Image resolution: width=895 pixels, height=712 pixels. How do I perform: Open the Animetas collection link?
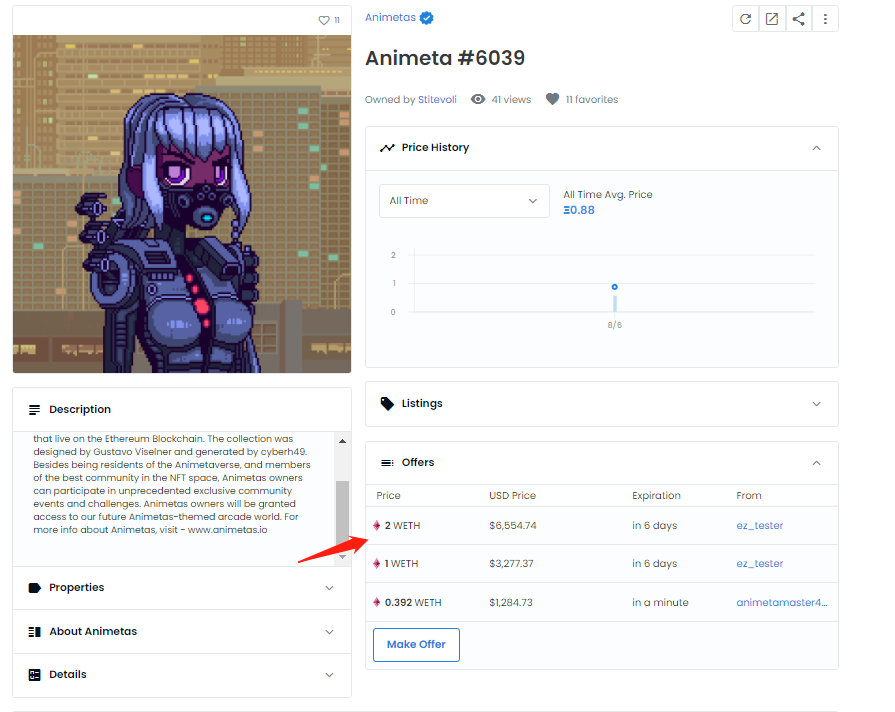point(390,18)
